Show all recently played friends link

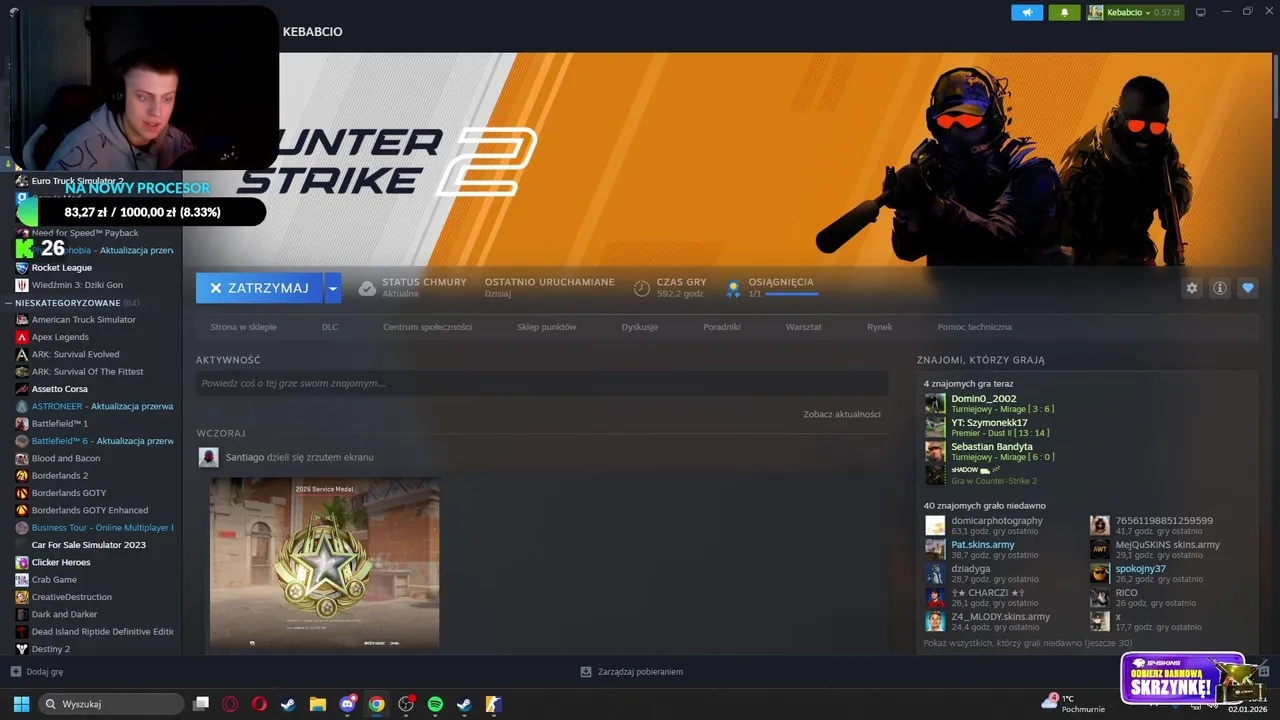[x=1028, y=643]
